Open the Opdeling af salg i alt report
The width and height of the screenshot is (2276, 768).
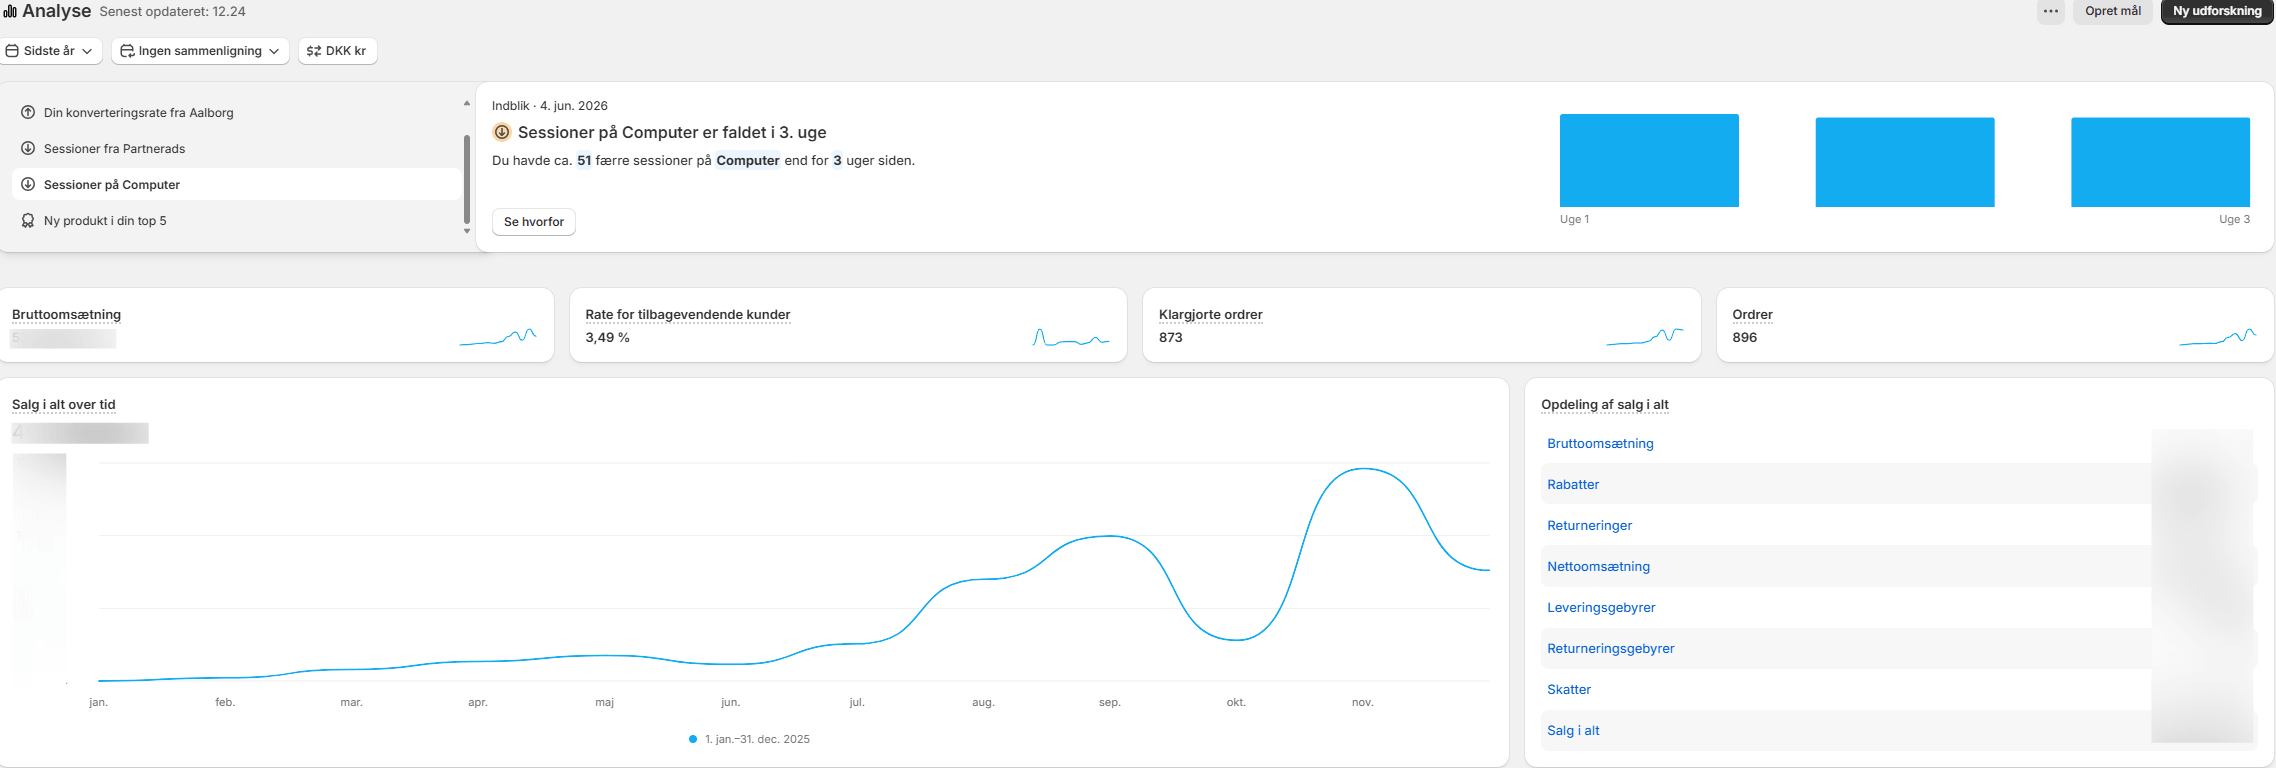pos(1605,405)
